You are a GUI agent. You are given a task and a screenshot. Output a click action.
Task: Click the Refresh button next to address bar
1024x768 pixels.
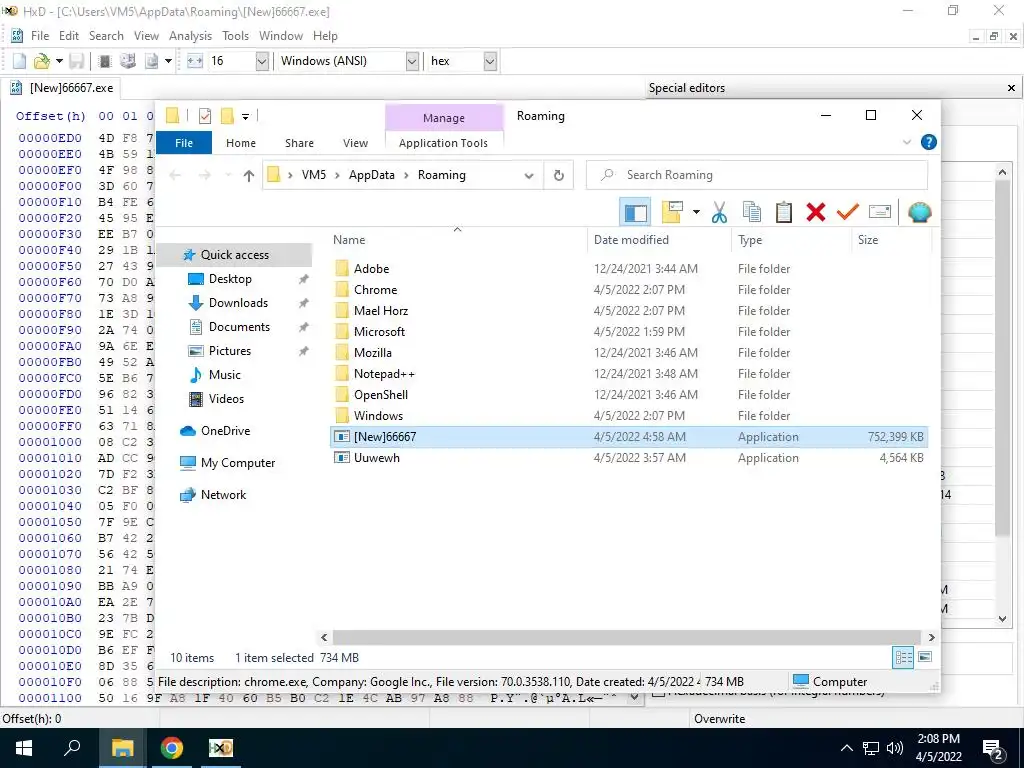coord(558,175)
